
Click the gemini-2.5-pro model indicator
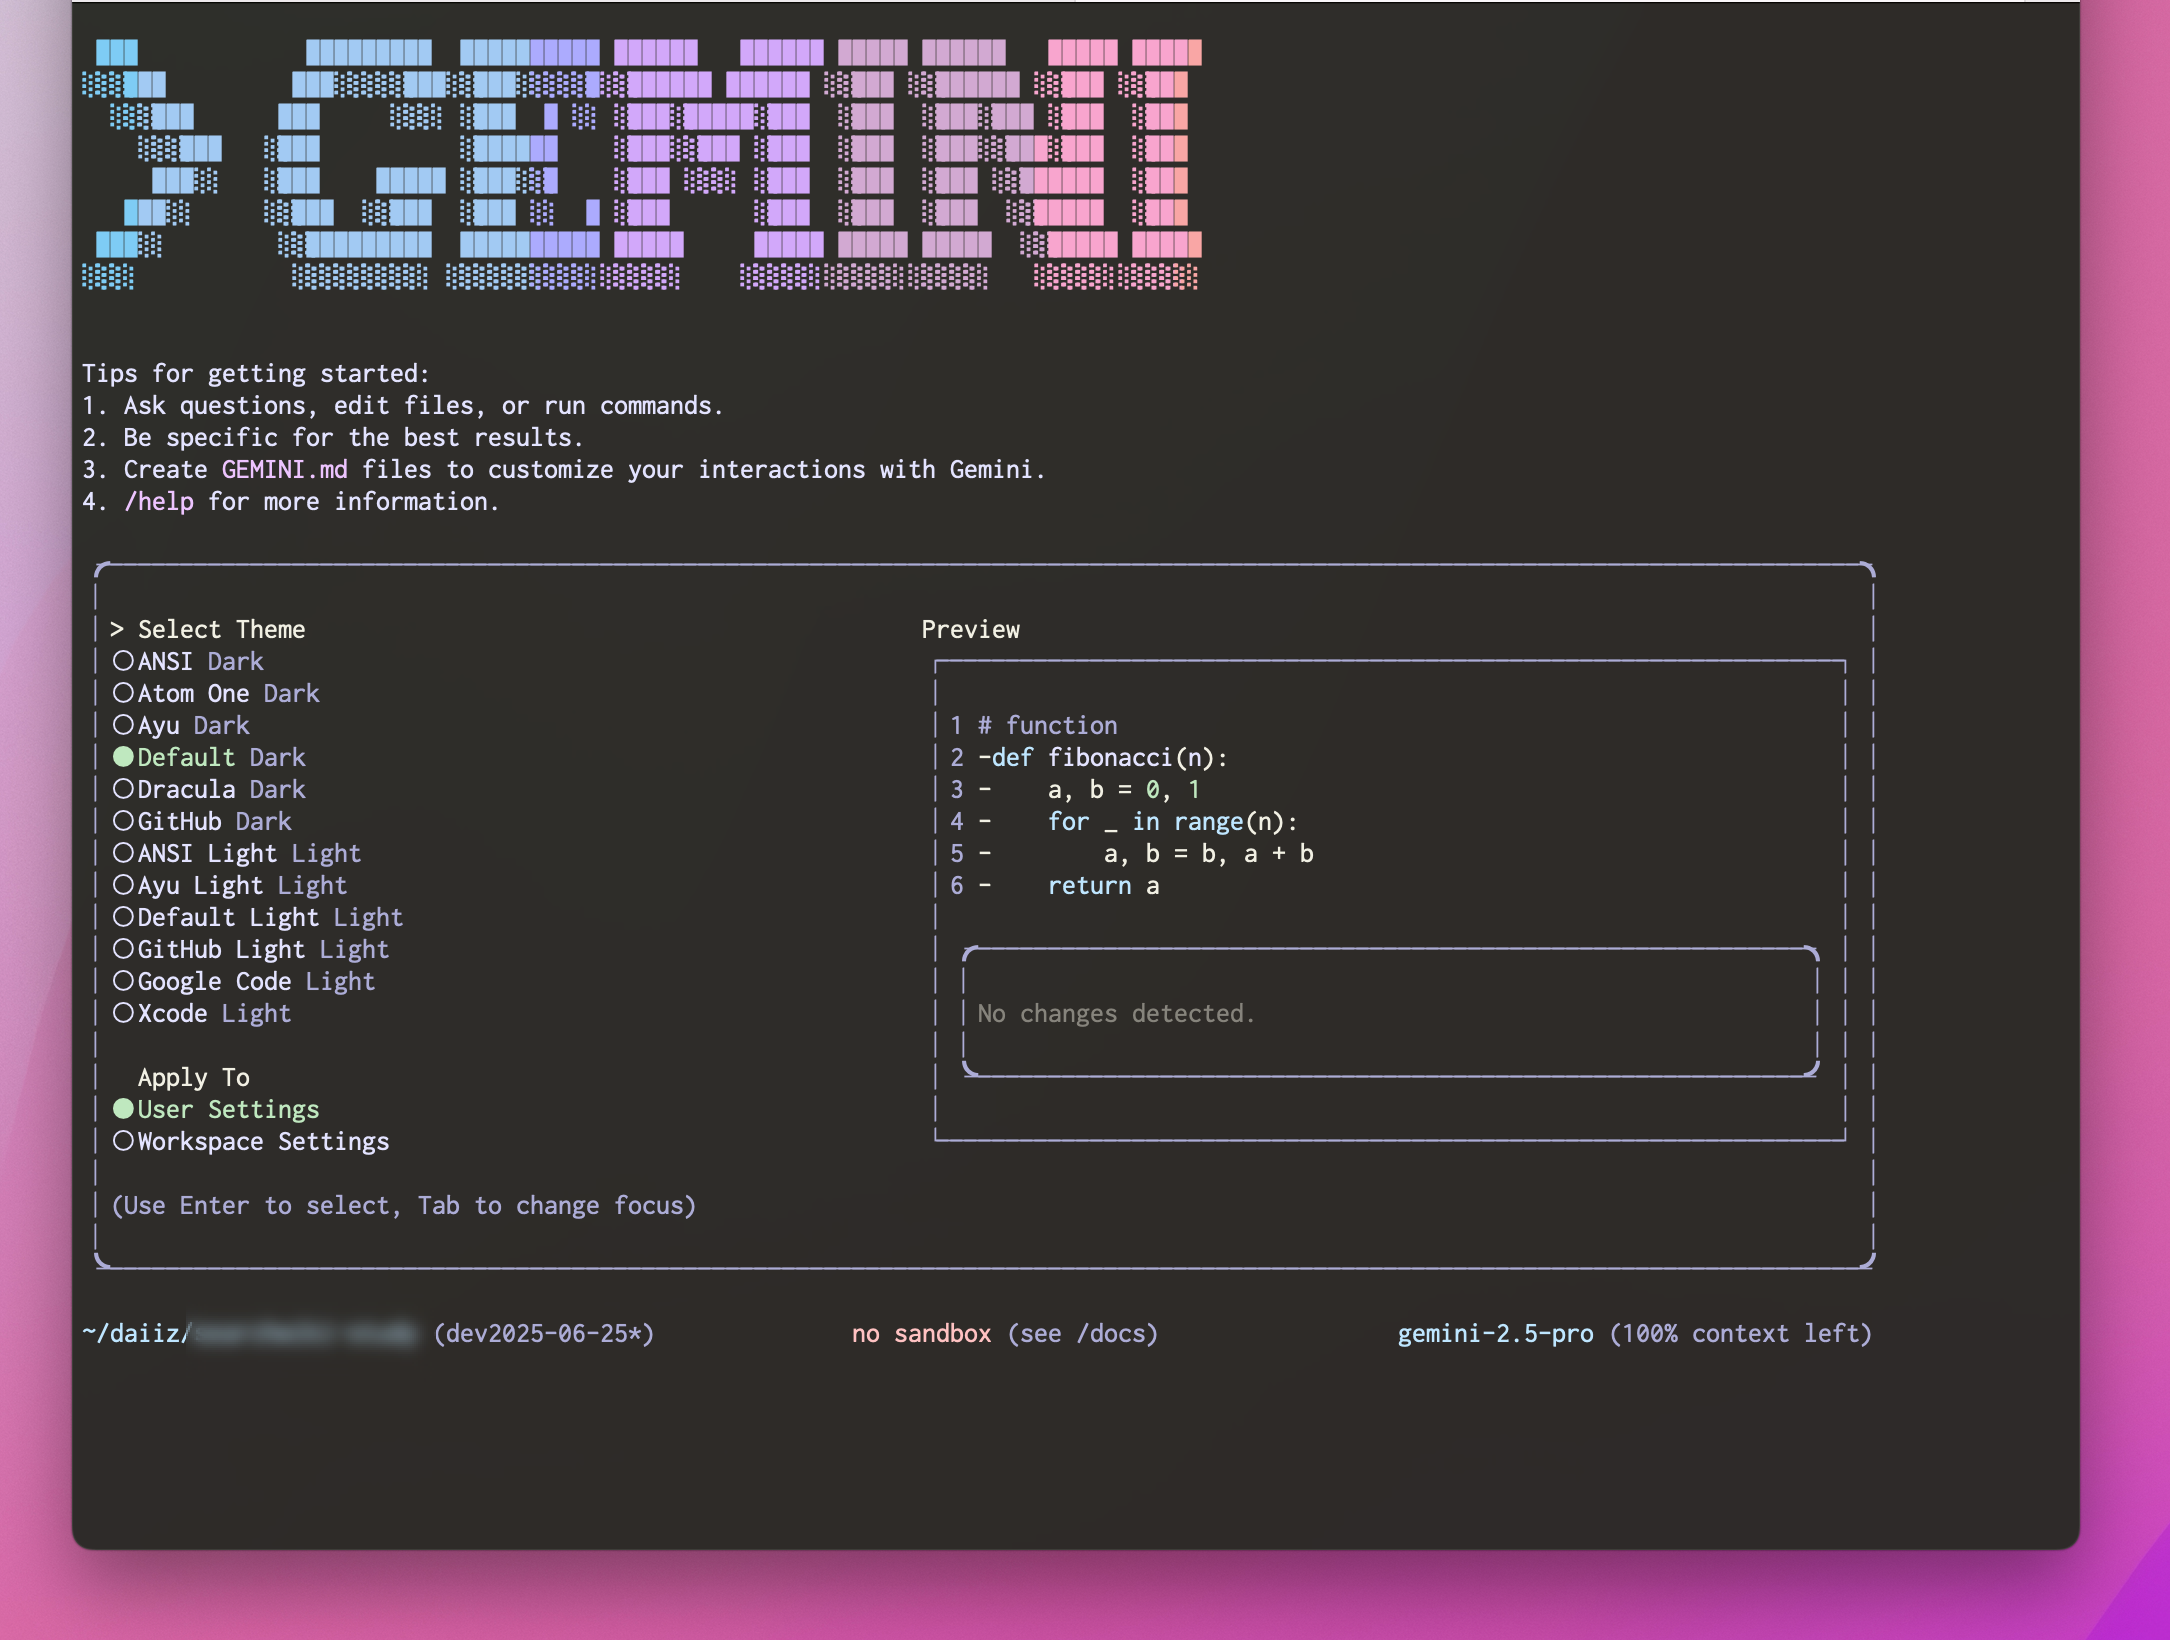[x=1494, y=1333]
